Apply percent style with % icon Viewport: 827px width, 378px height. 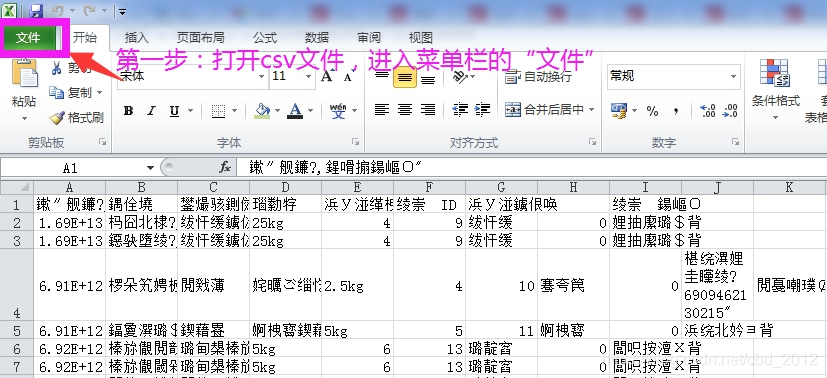tap(653, 111)
